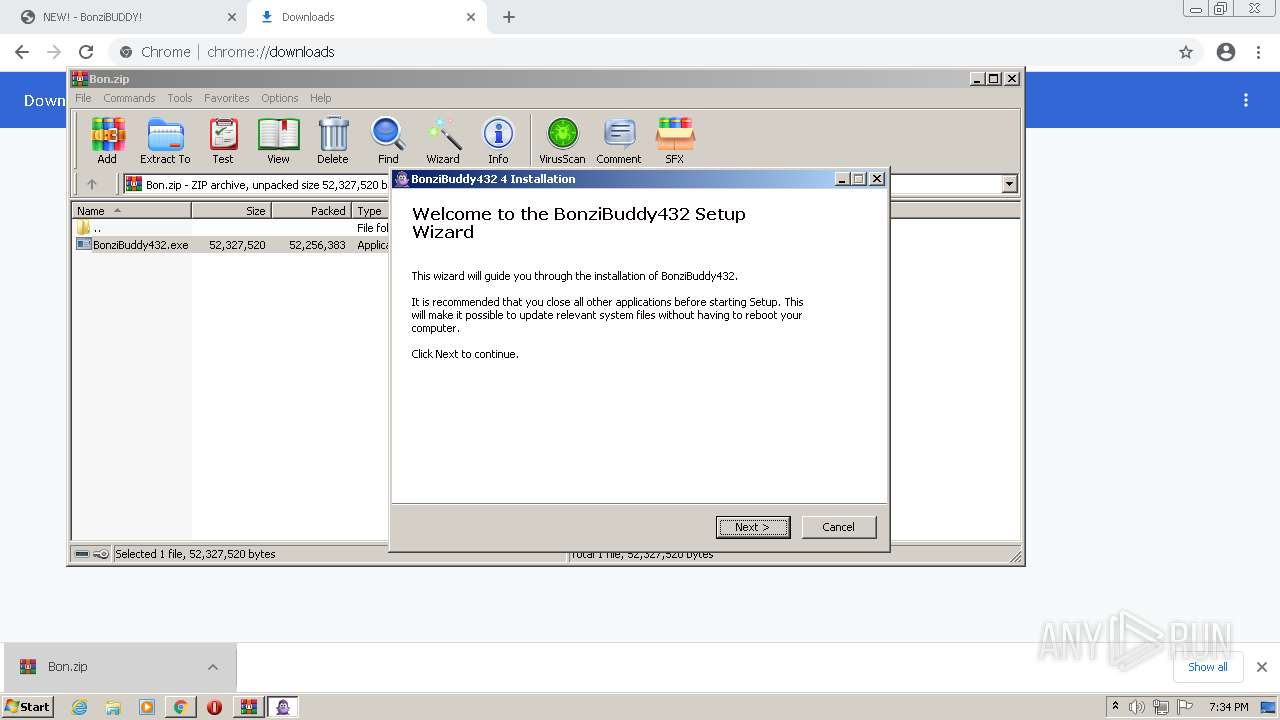The image size is (1280, 720).
Task: Create SFX archive
Action: 675,140
